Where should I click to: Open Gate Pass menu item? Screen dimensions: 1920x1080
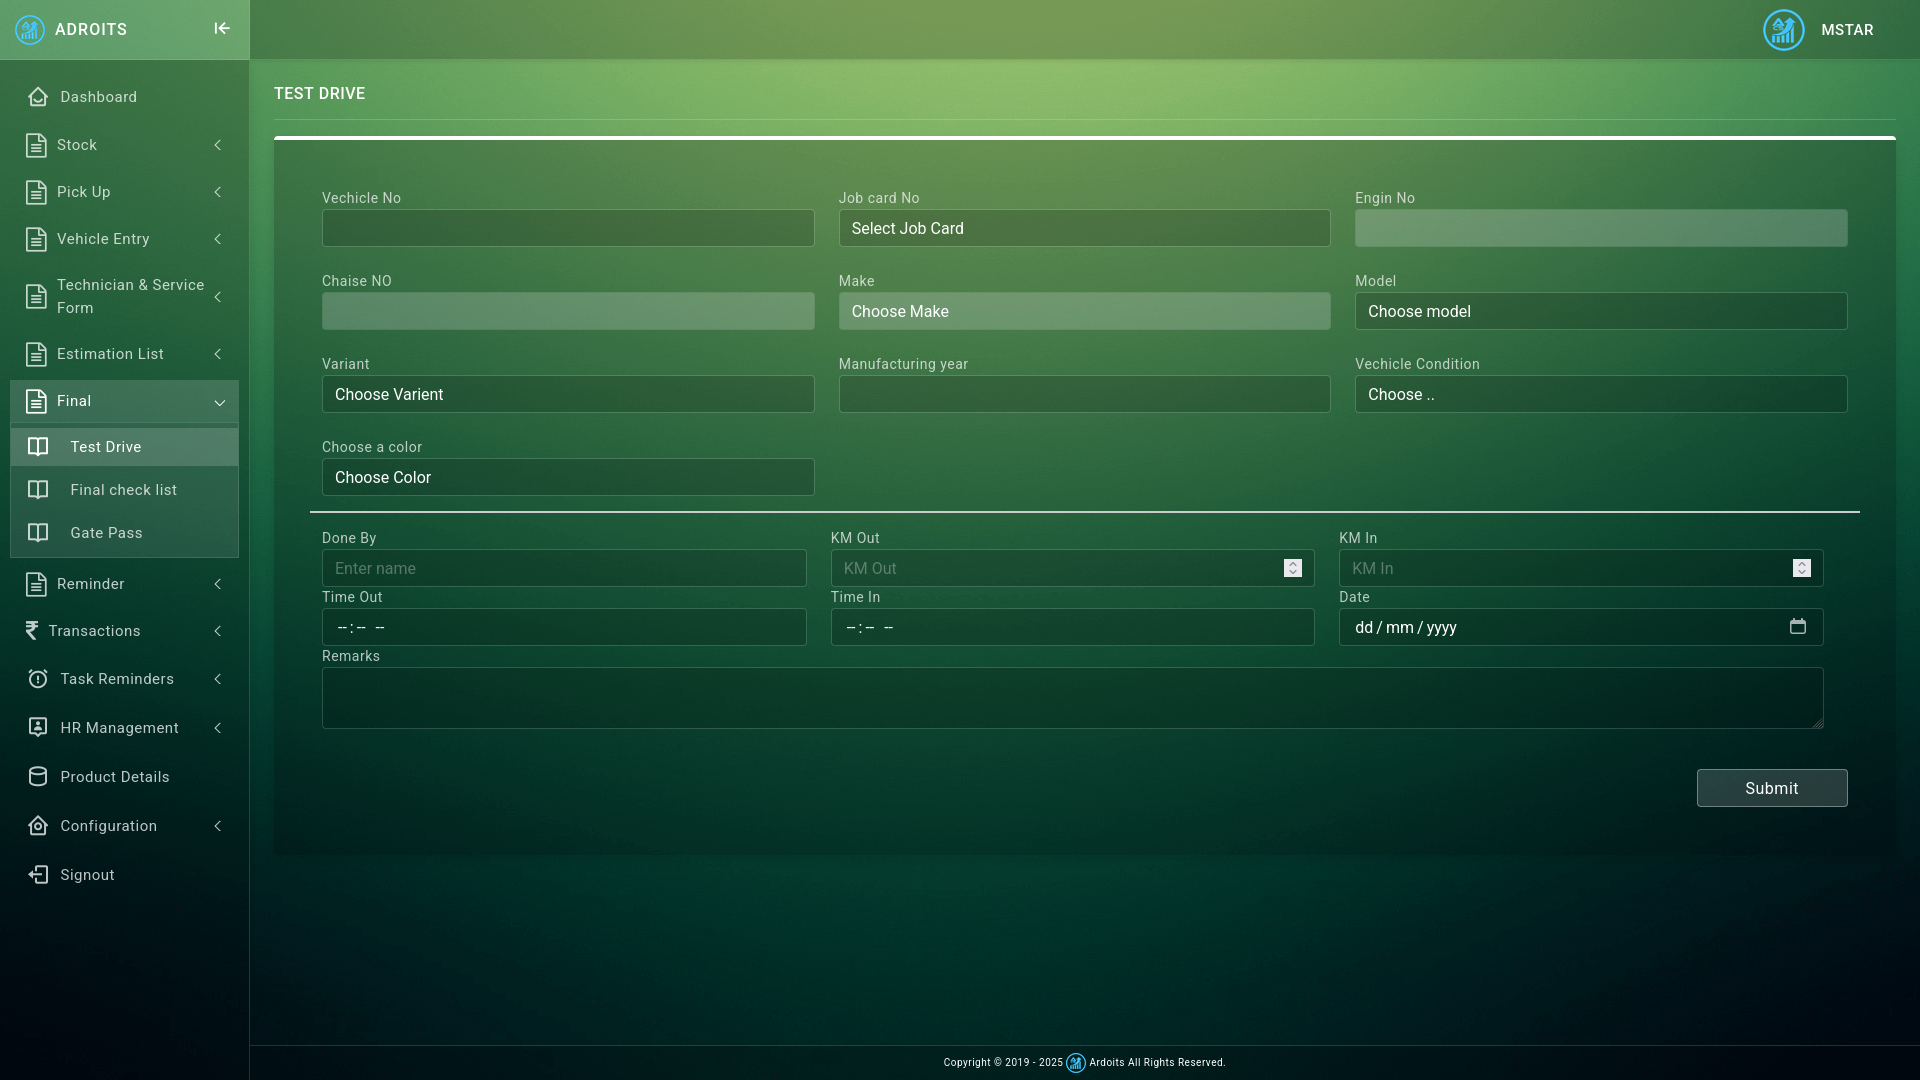[x=106, y=533]
